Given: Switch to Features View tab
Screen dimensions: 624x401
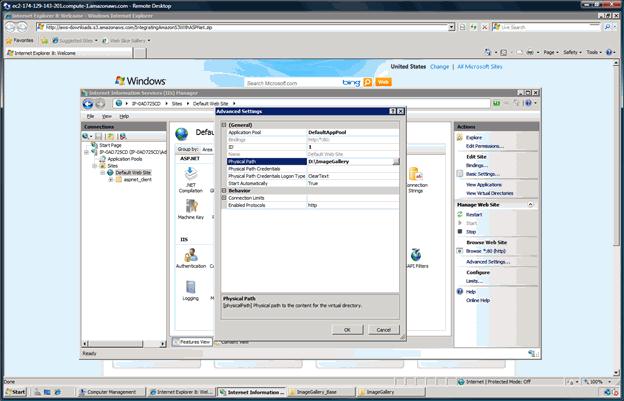Looking at the screenshot, I should point(192,342).
